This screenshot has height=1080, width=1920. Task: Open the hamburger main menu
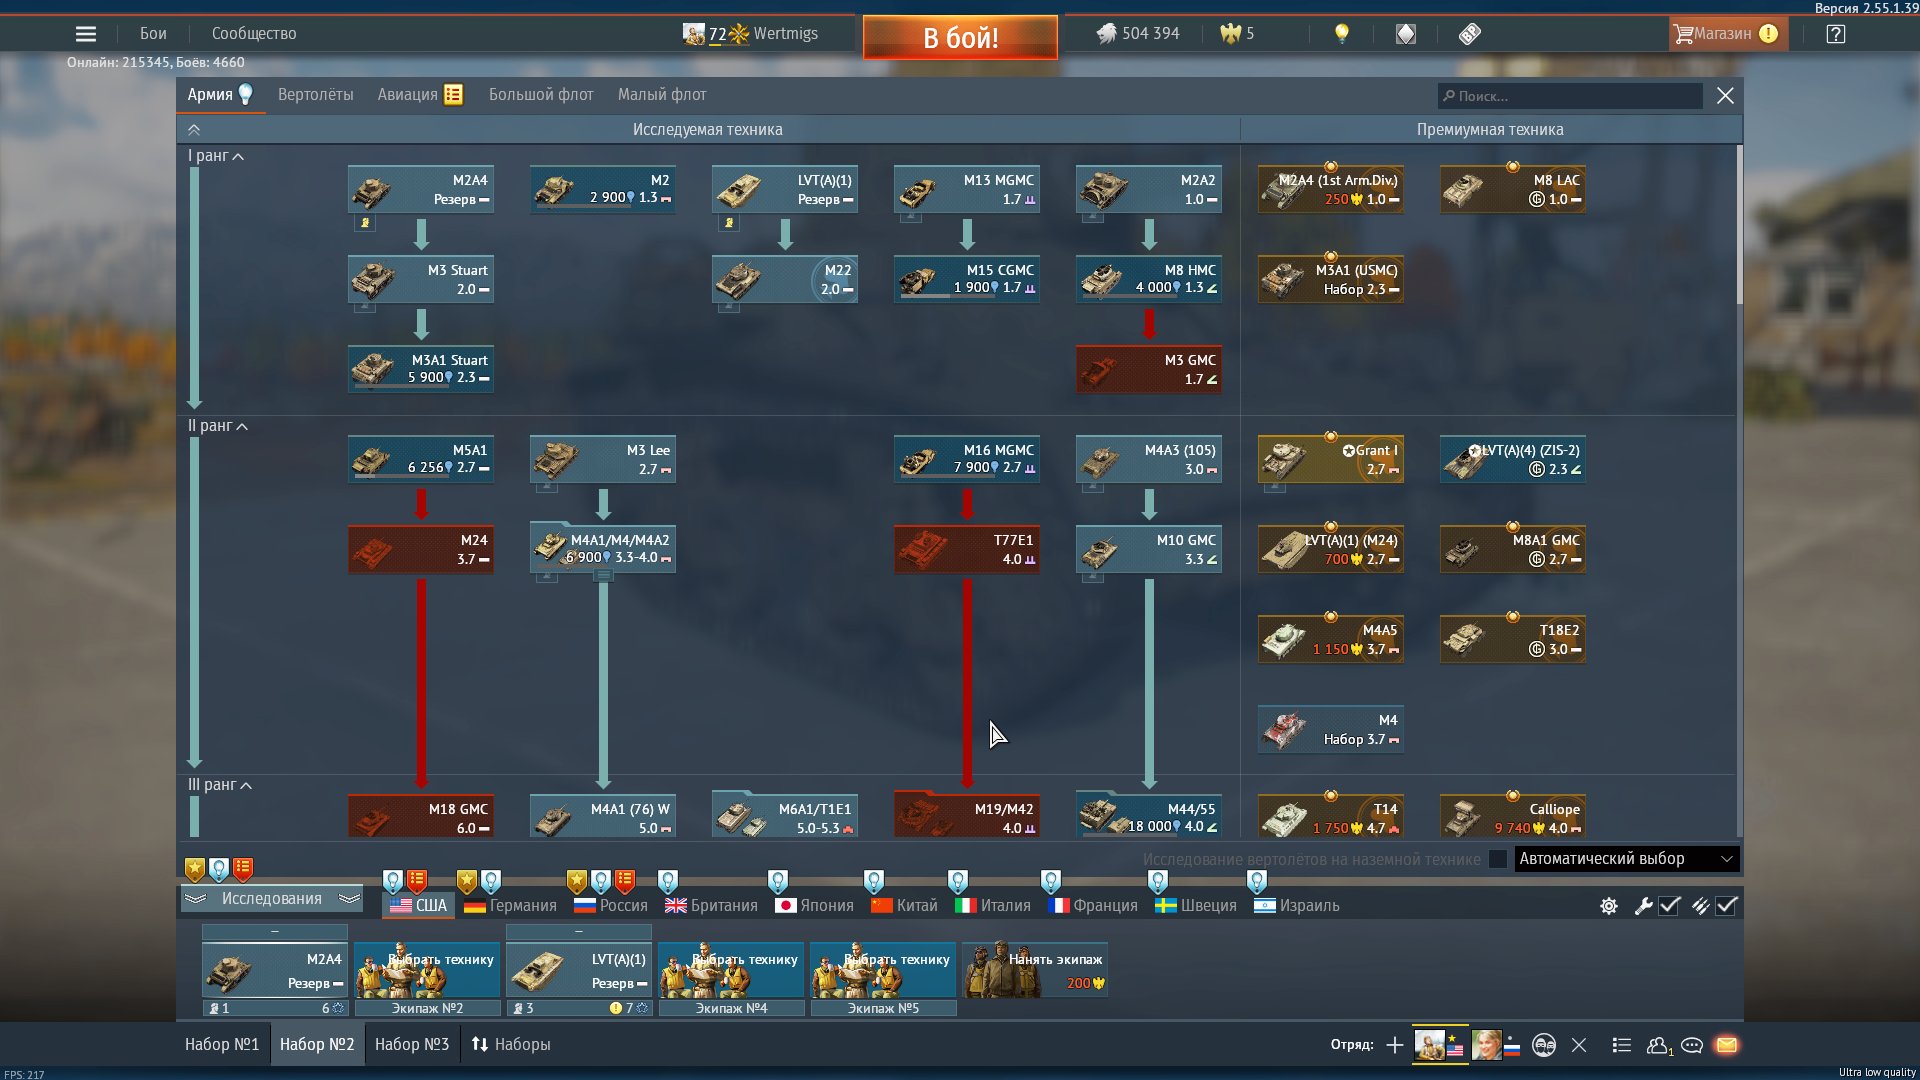coord(86,34)
